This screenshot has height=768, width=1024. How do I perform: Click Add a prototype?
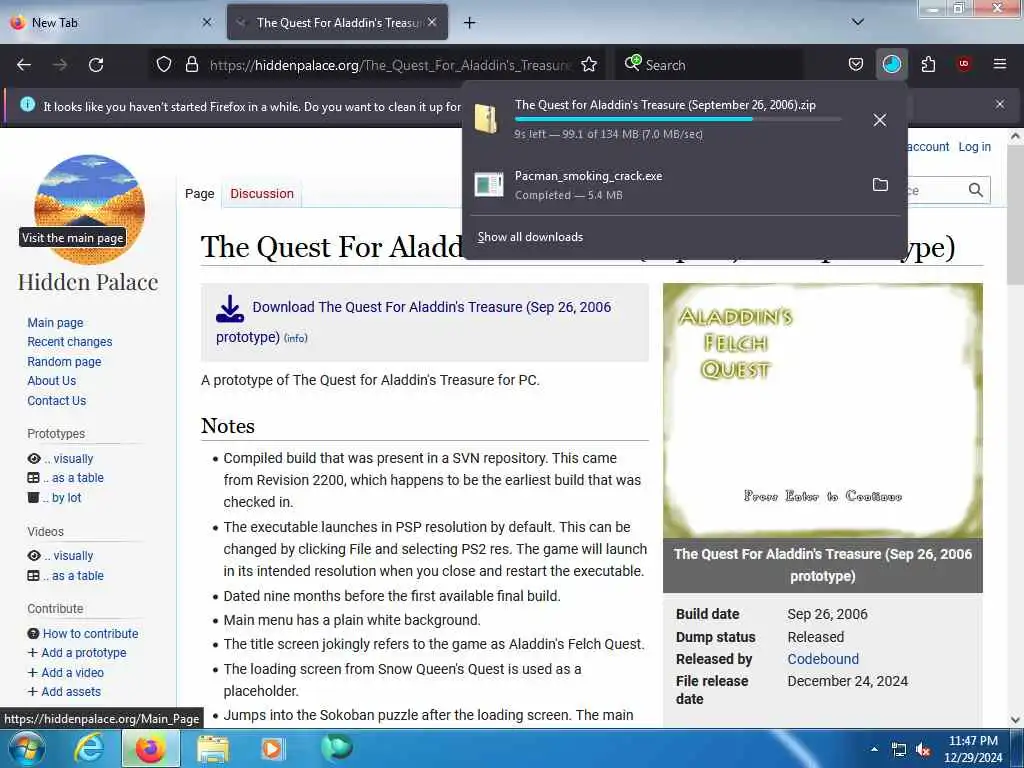(84, 652)
